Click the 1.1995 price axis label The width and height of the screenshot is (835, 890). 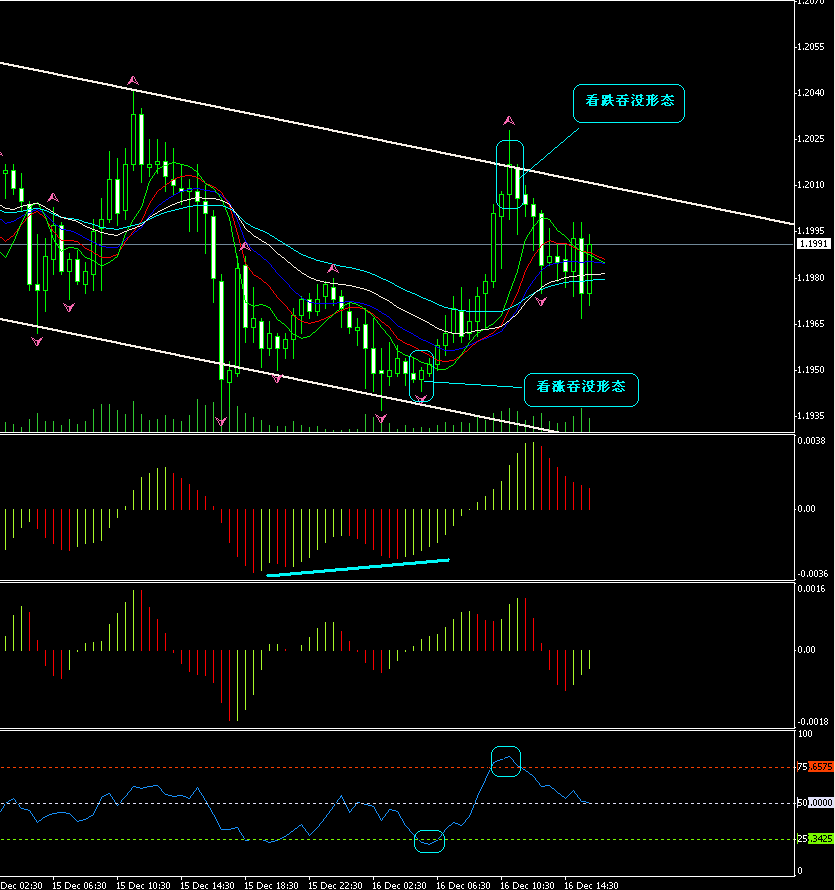point(811,231)
